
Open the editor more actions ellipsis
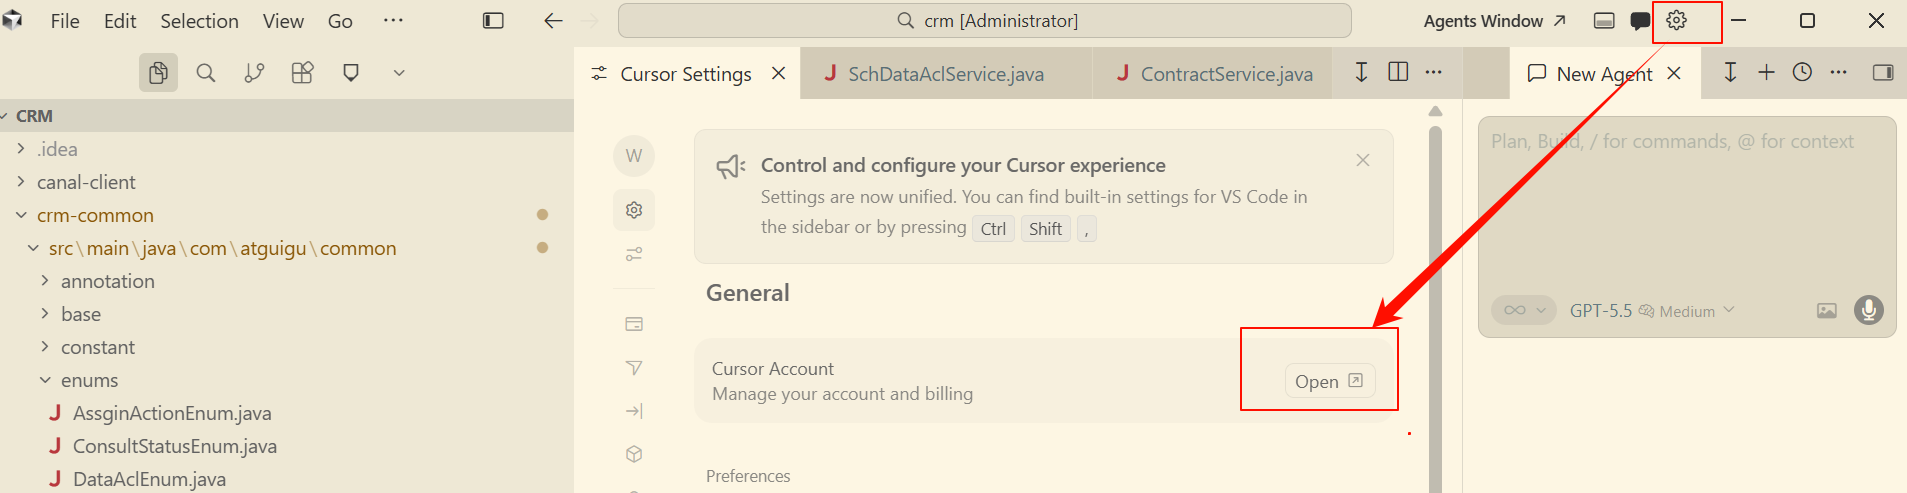point(1433,72)
